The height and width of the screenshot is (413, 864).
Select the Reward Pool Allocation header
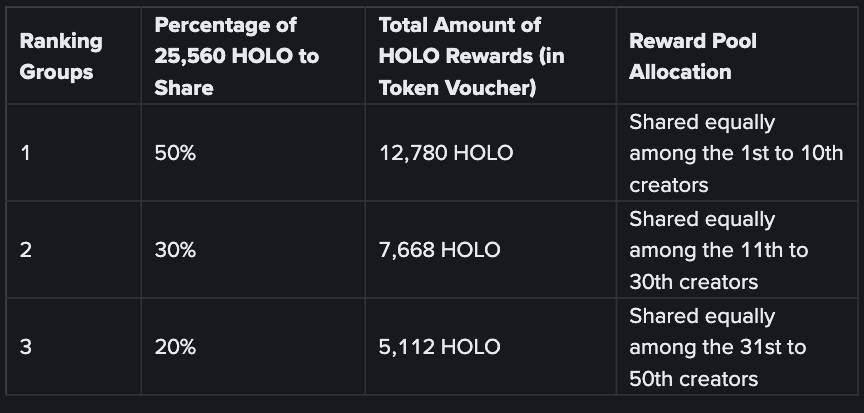pos(693,56)
